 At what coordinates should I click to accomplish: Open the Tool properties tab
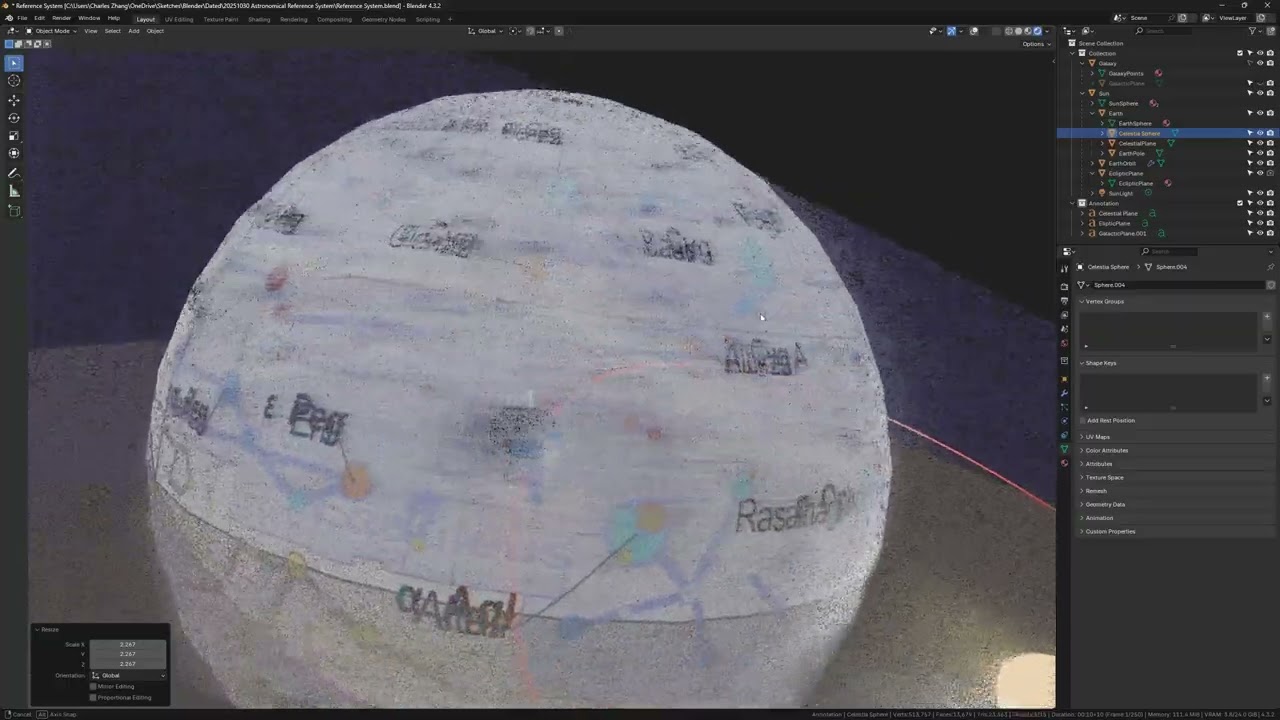tap(1064, 269)
